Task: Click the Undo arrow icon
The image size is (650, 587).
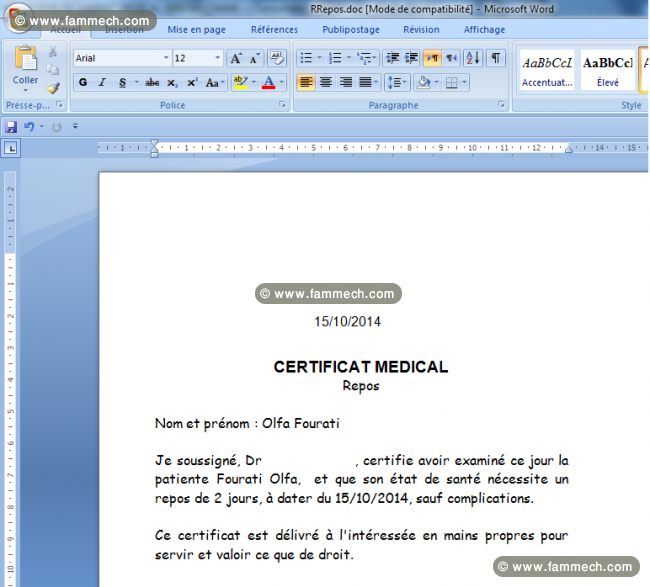Action: click(29, 126)
